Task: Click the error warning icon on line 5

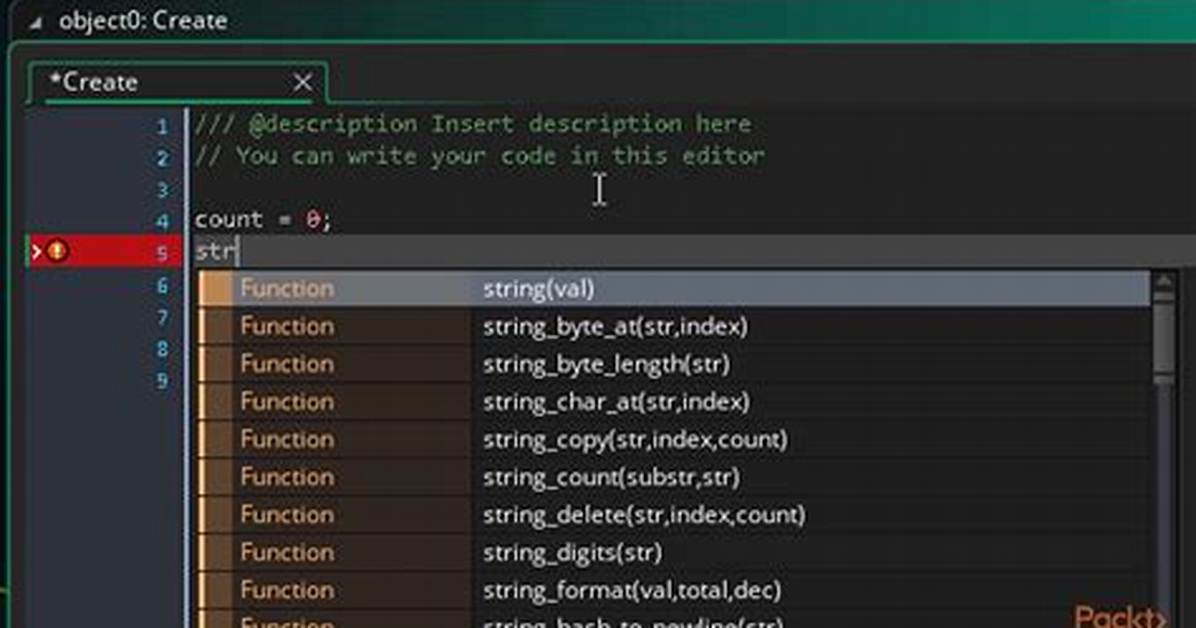Action: pos(57,250)
